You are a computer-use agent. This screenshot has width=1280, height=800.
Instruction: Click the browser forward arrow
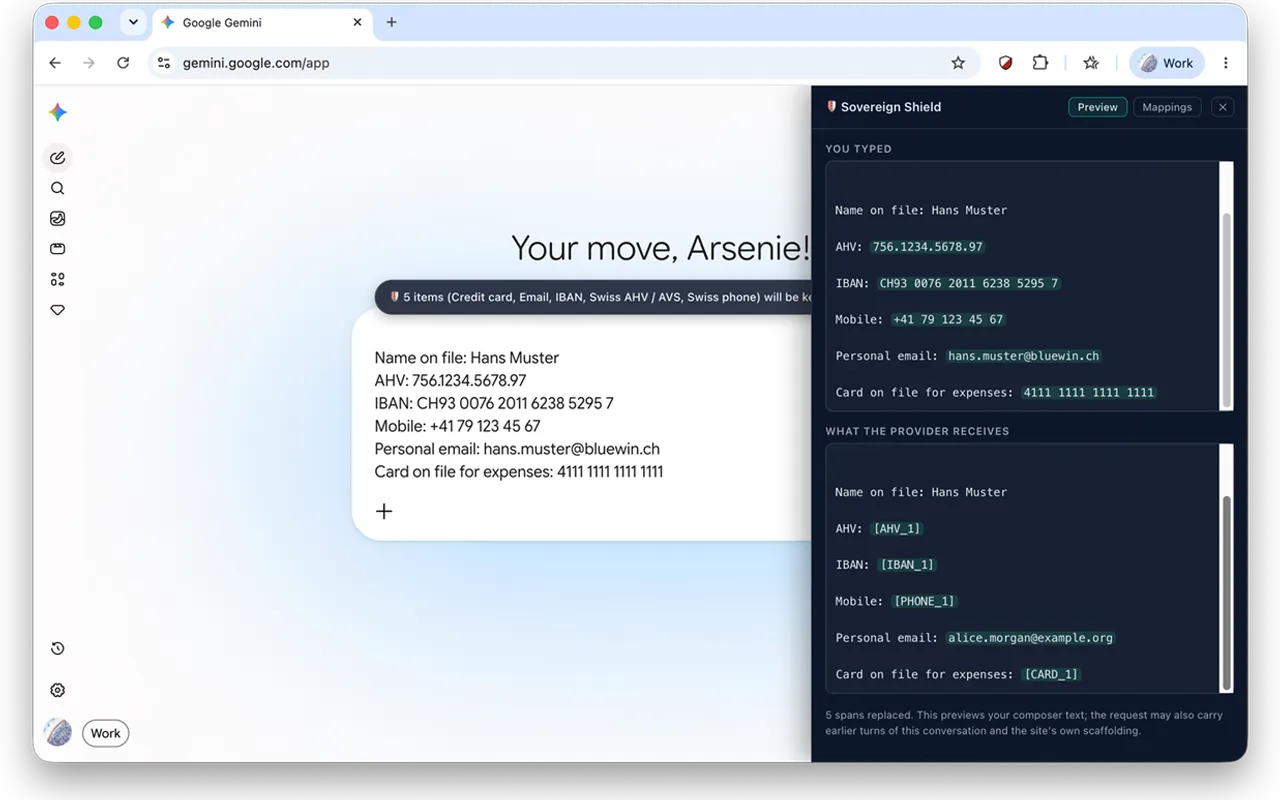click(89, 63)
